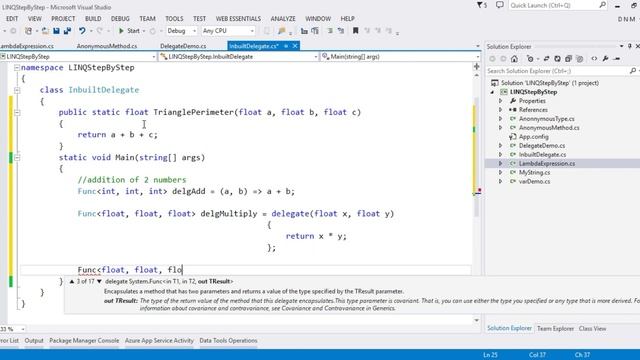Pin the Solution Explorer panel
The width and height of the screenshot is (640, 360).
(629, 46)
